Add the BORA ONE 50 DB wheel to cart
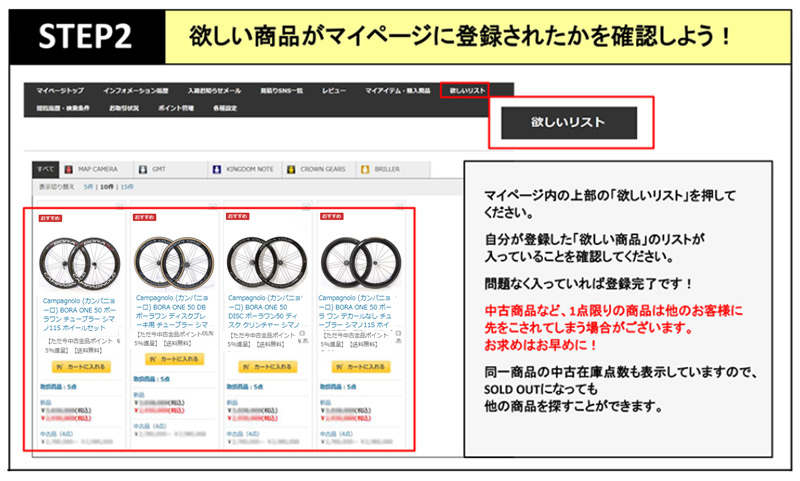This screenshot has height=481, width=800. (174, 359)
